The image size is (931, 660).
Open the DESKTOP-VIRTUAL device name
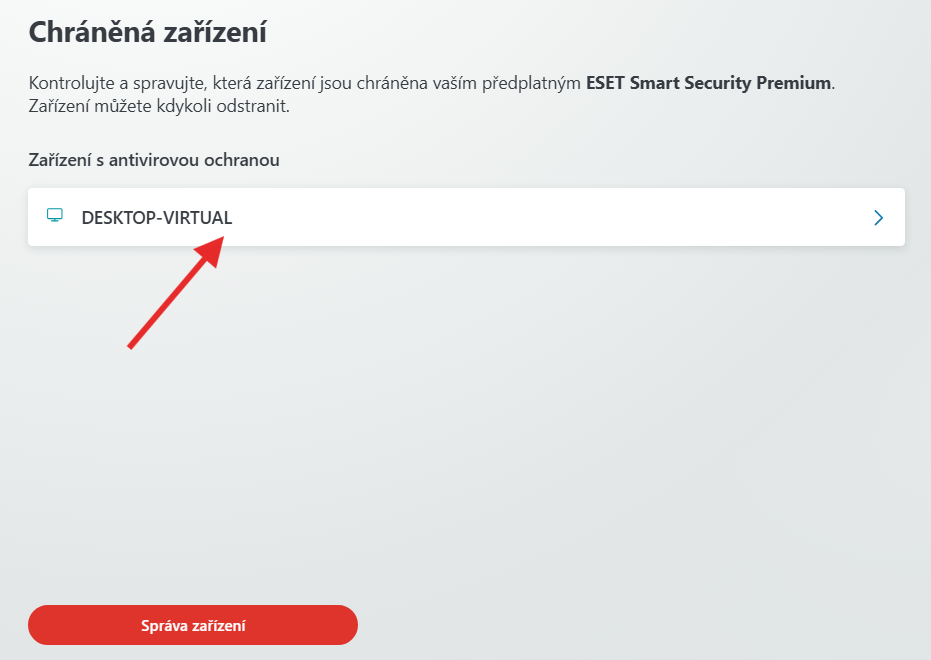[x=156, y=217]
